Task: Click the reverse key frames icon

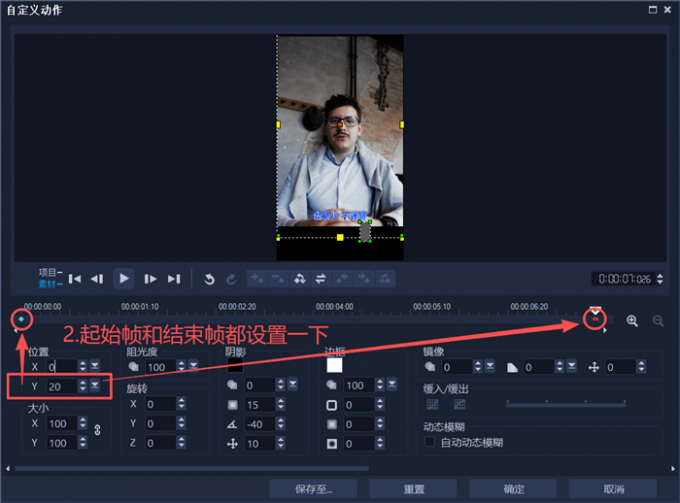Action: pyautogui.click(x=300, y=278)
